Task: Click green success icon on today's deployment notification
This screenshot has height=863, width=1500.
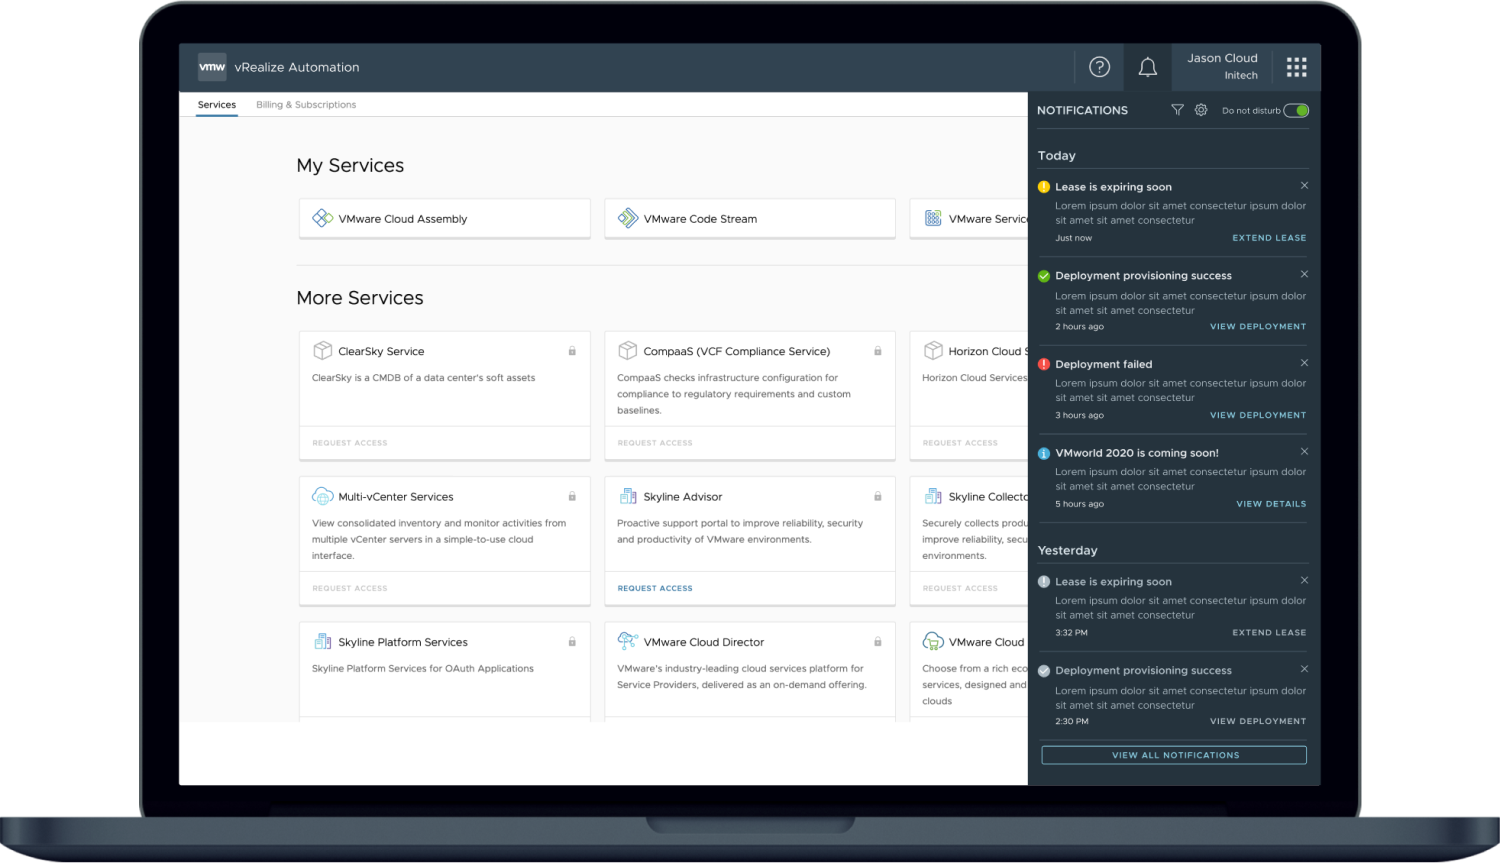Action: pos(1044,276)
